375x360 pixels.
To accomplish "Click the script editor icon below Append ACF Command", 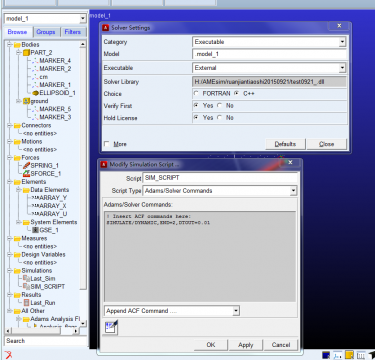I will (111, 327).
